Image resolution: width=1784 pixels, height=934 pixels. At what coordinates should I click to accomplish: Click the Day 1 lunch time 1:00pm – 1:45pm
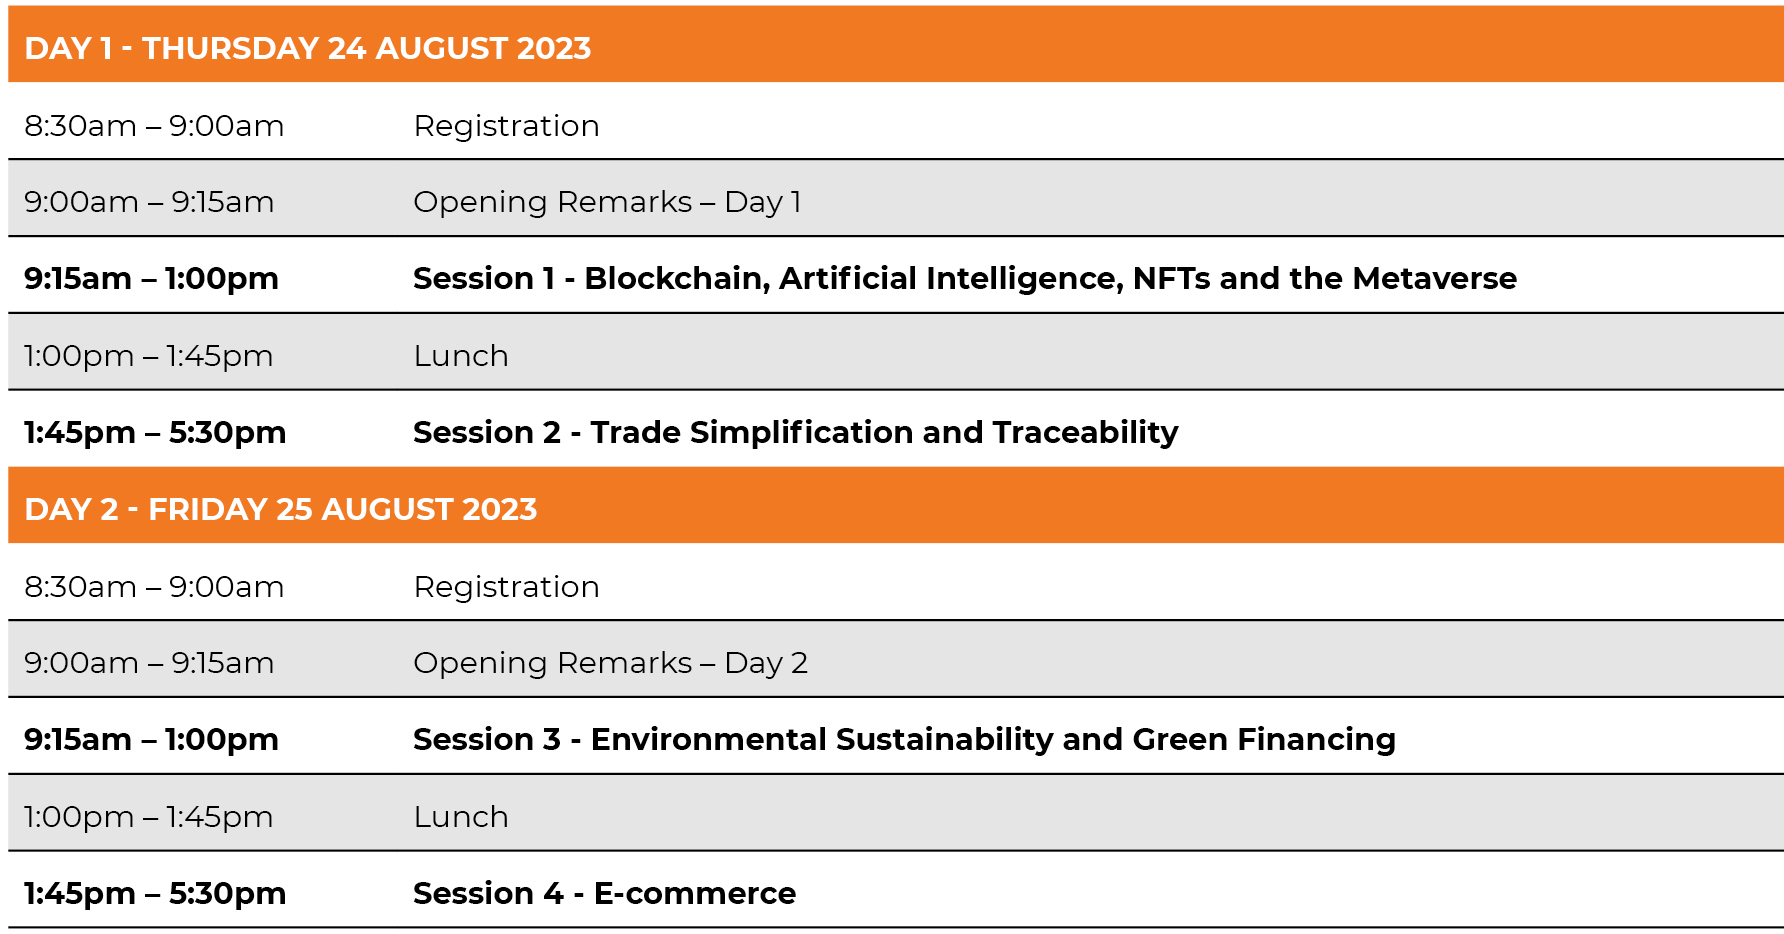click(149, 356)
